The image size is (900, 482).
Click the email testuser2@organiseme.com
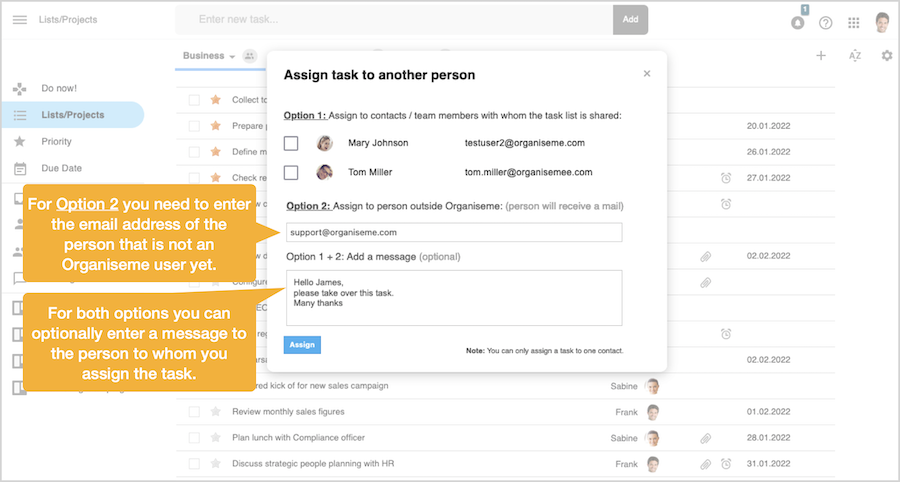coord(525,143)
